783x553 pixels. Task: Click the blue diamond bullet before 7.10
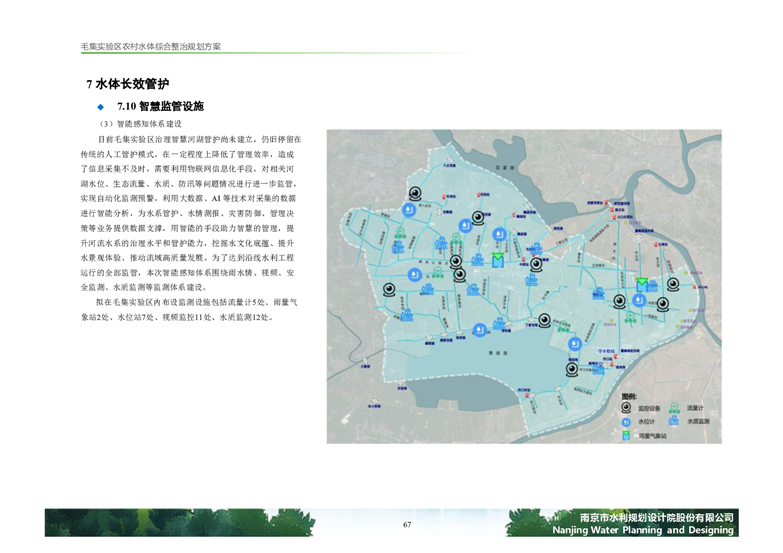tap(100, 106)
